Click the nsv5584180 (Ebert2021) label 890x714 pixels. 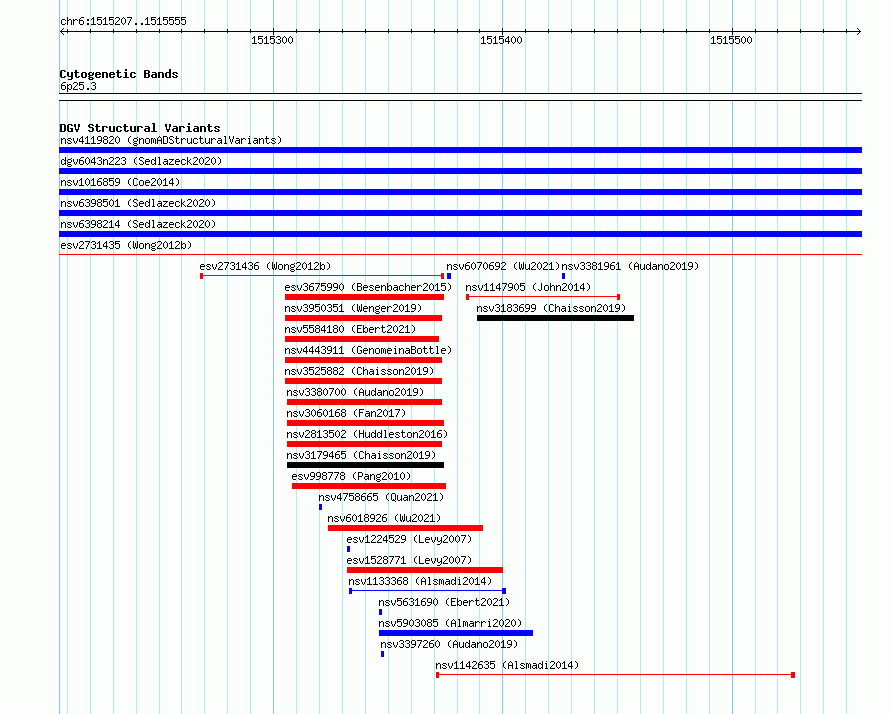coord(350,329)
